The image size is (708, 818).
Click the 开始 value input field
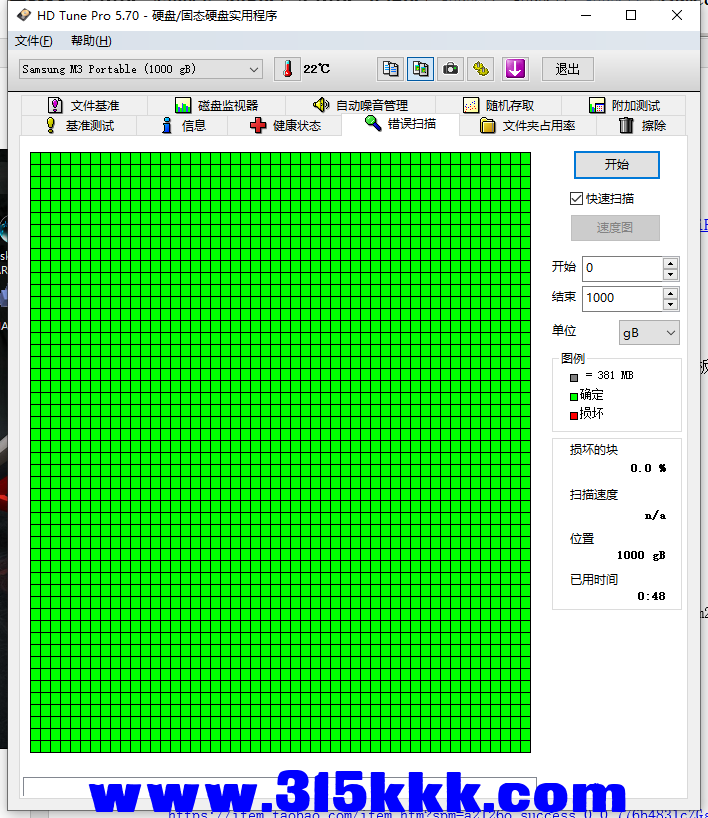622,268
